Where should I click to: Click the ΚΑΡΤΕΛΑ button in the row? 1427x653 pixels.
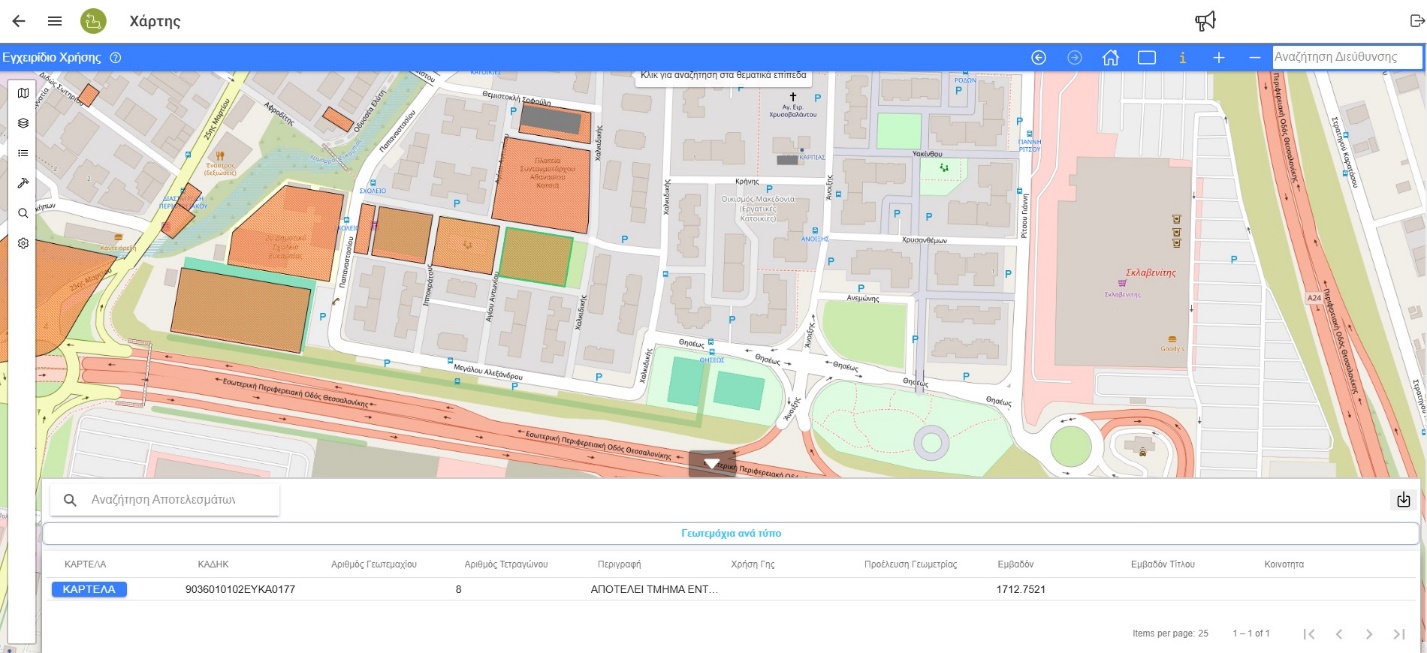click(x=89, y=589)
